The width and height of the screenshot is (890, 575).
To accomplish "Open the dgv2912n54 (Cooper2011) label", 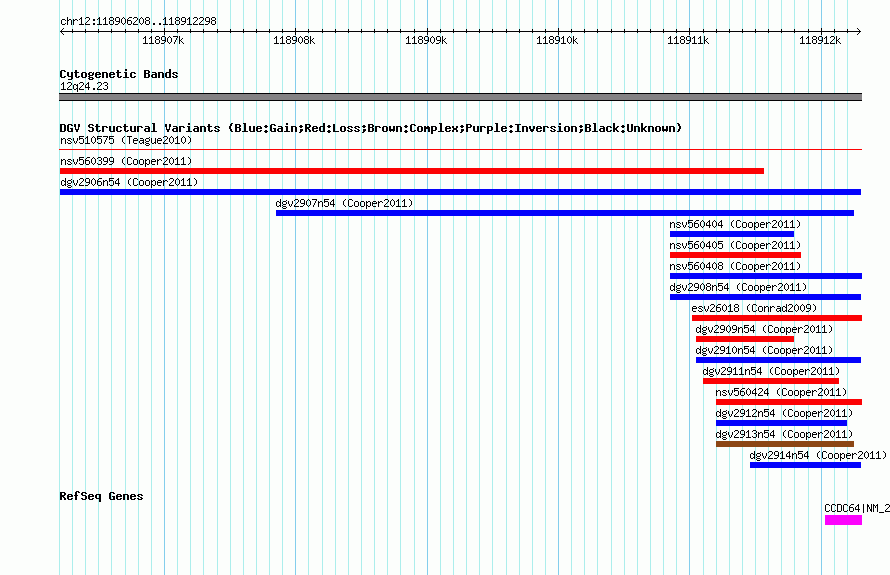I will click(x=784, y=413).
